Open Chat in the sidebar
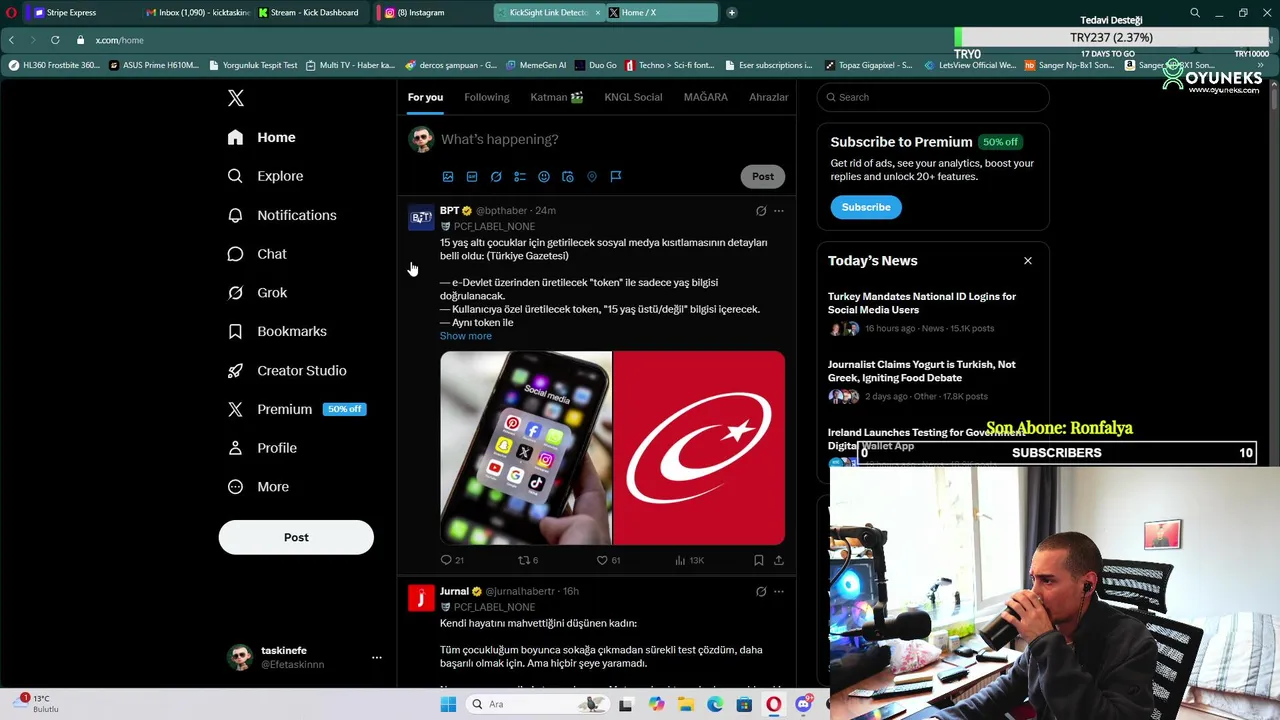1280x720 pixels. click(257, 254)
